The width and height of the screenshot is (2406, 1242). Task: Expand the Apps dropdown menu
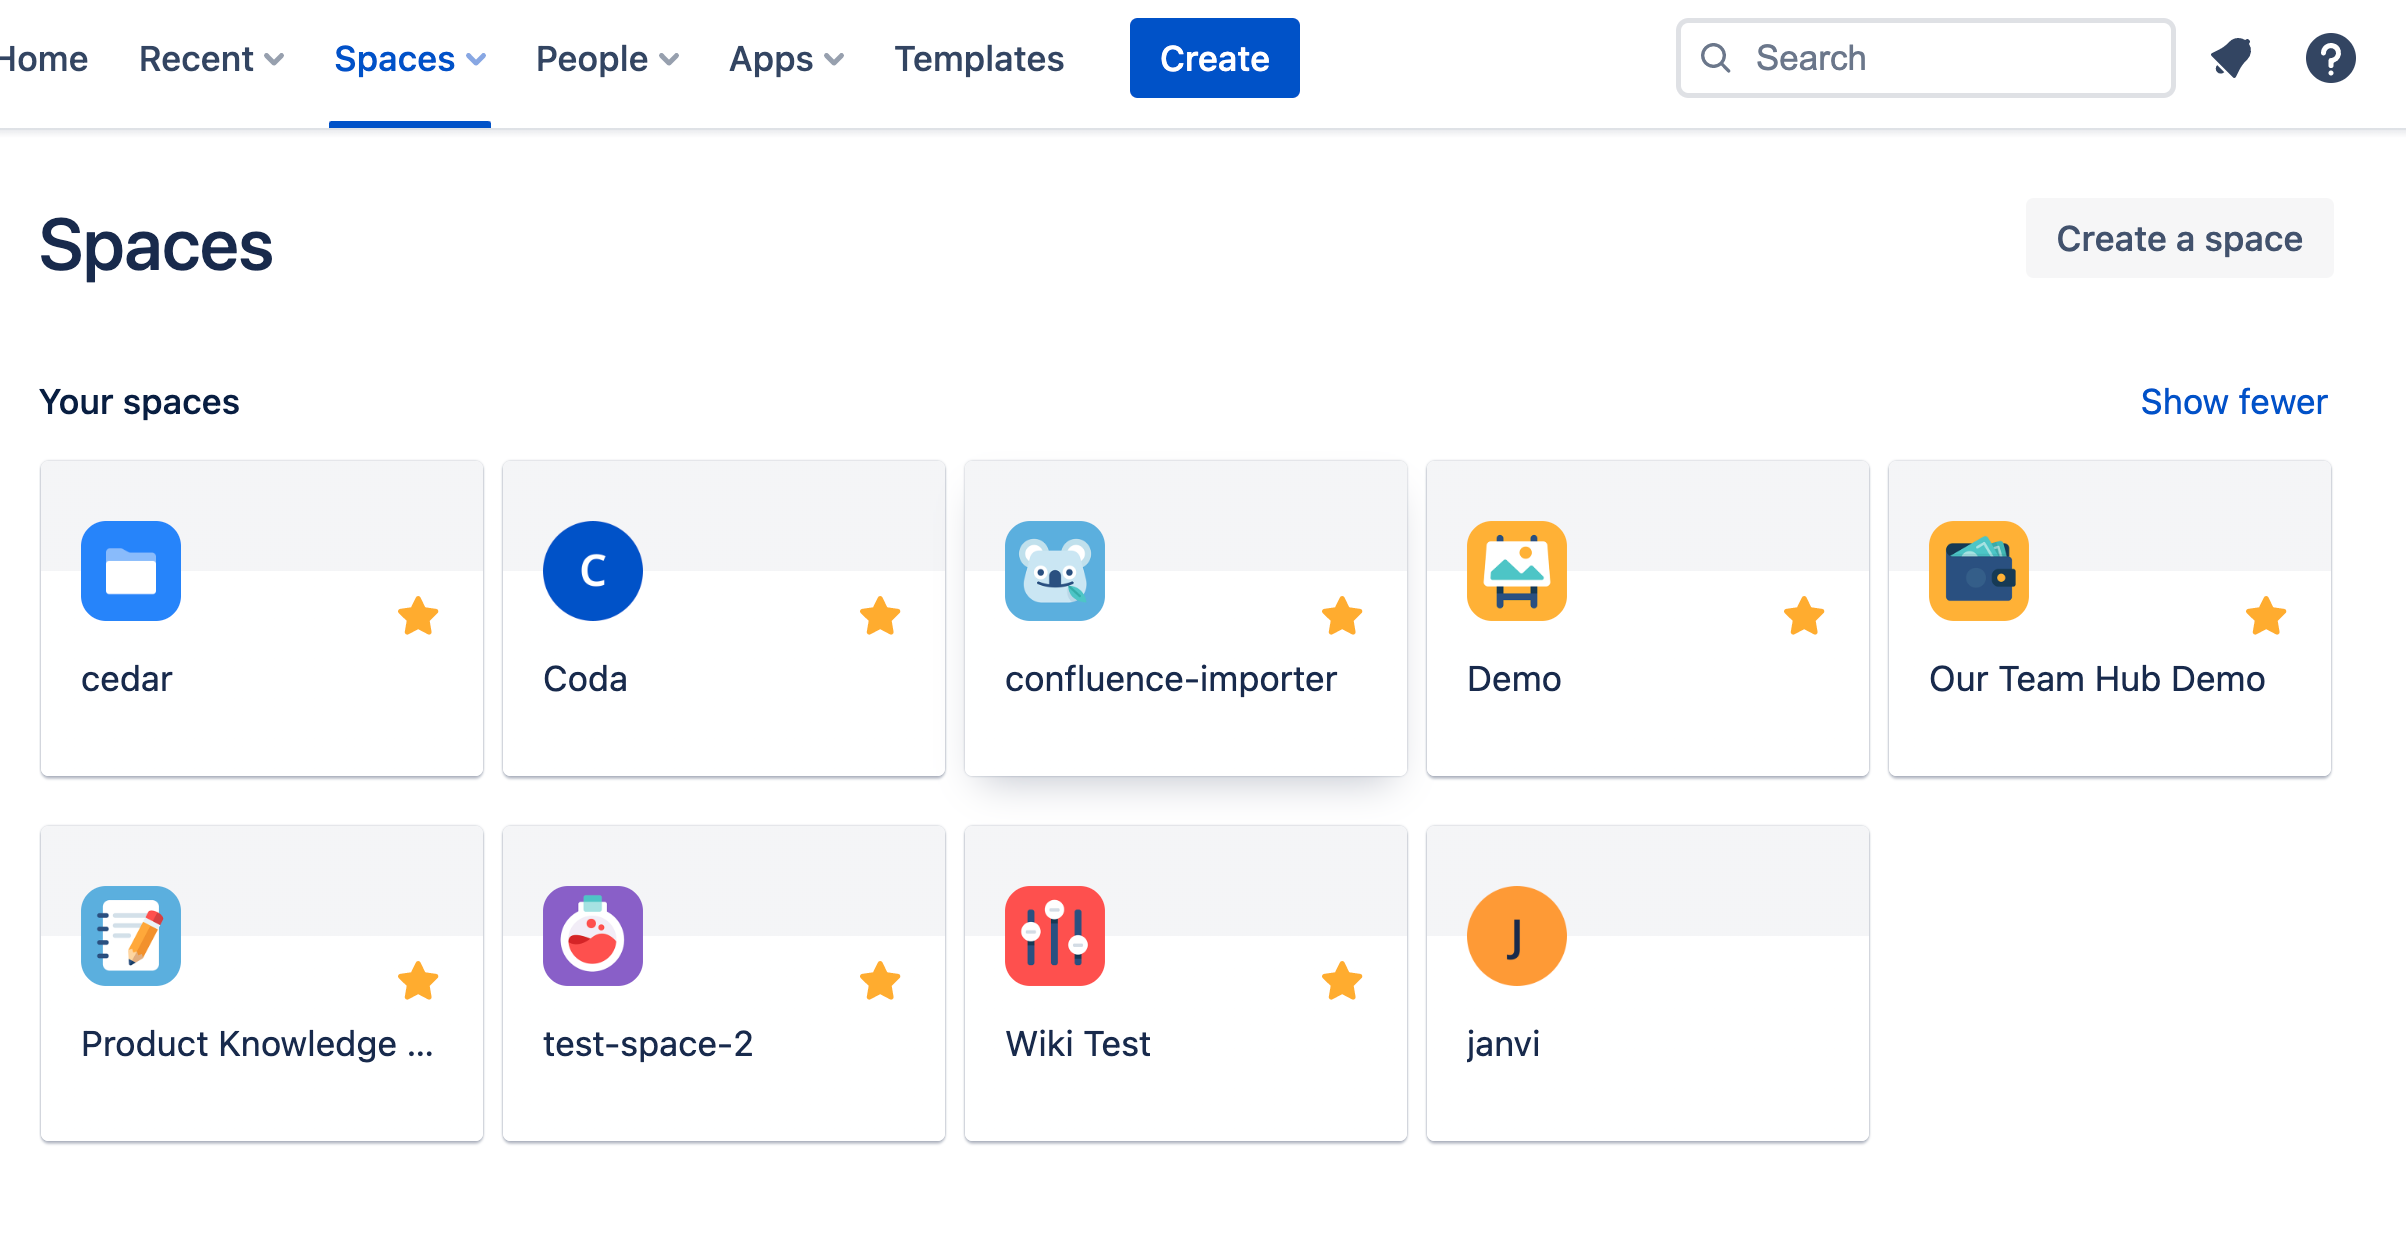click(x=787, y=59)
